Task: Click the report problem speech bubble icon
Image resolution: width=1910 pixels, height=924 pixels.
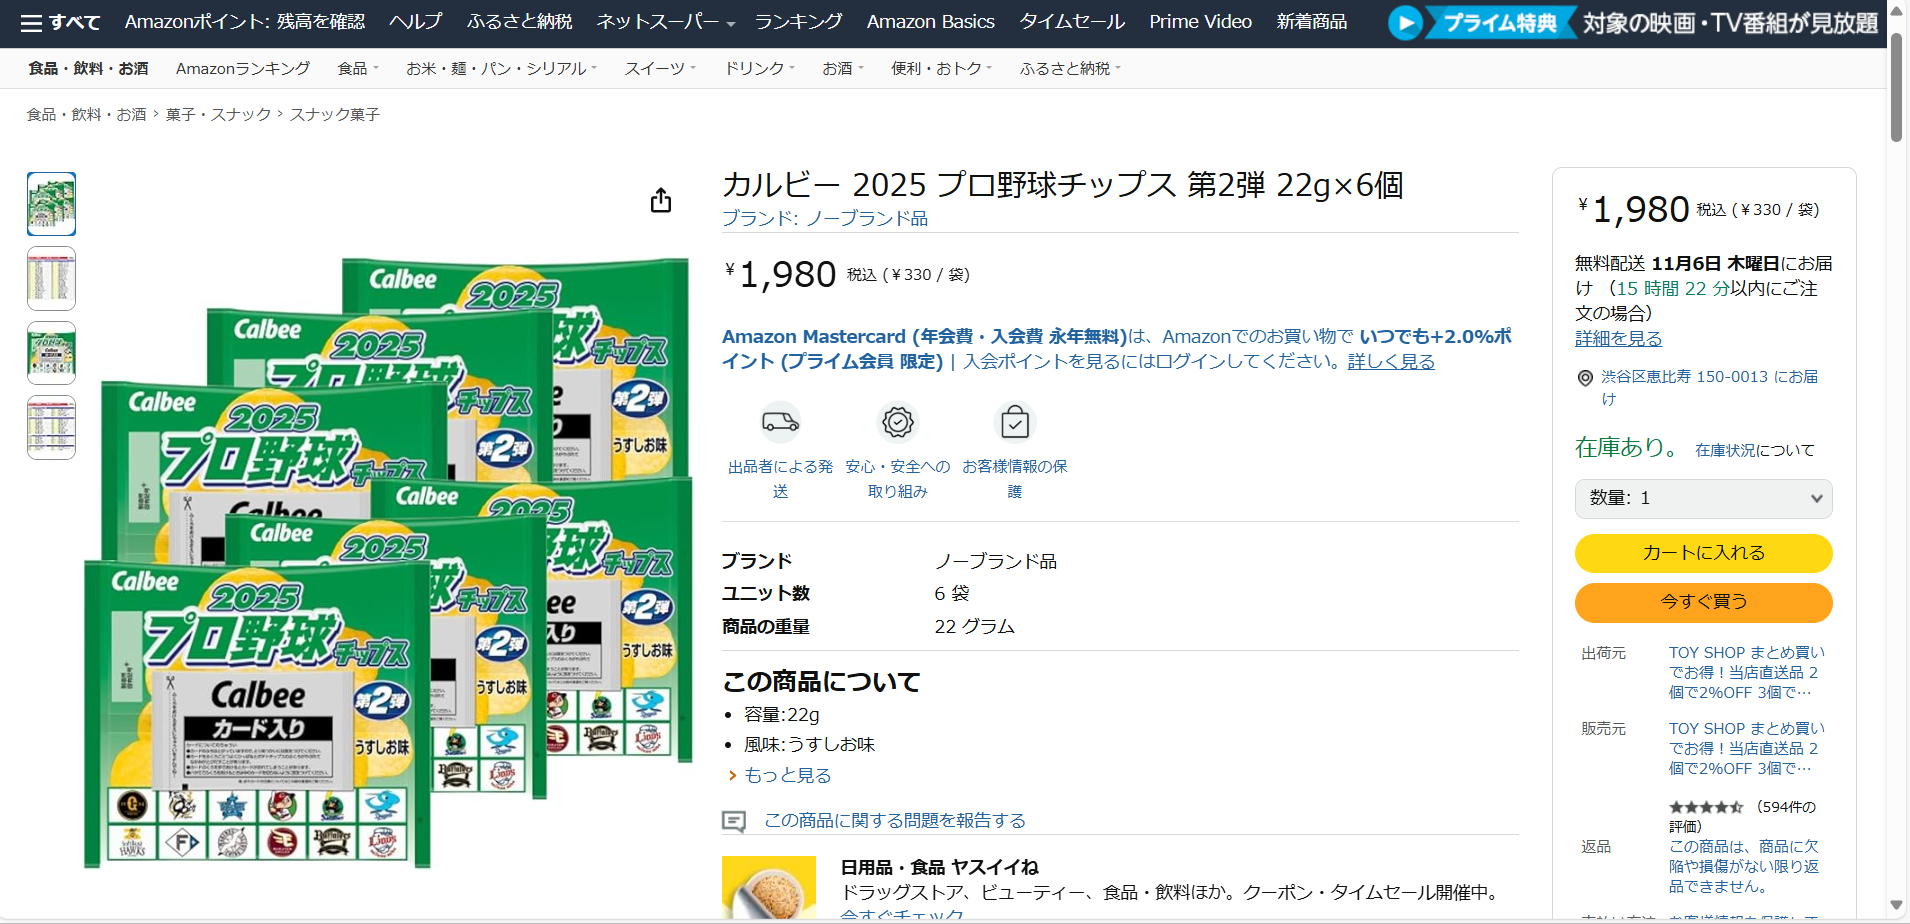Action: click(x=734, y=821)
